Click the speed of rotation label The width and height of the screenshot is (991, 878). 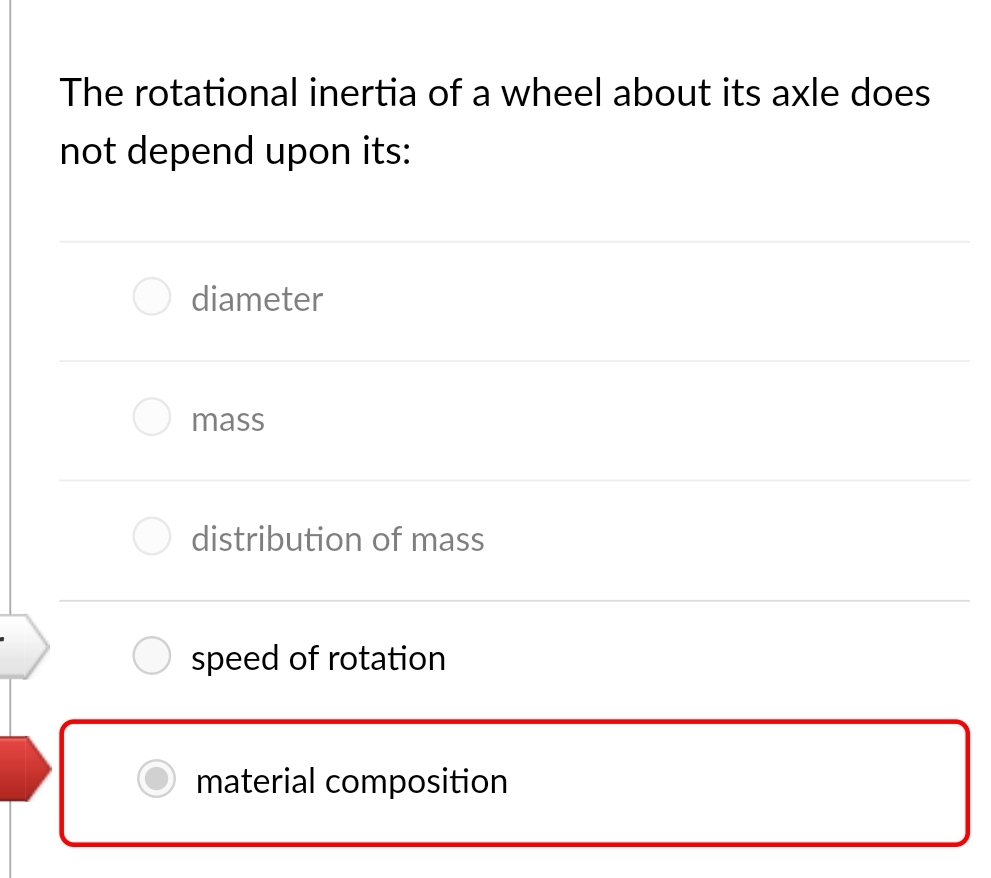[x=318, y=658]
